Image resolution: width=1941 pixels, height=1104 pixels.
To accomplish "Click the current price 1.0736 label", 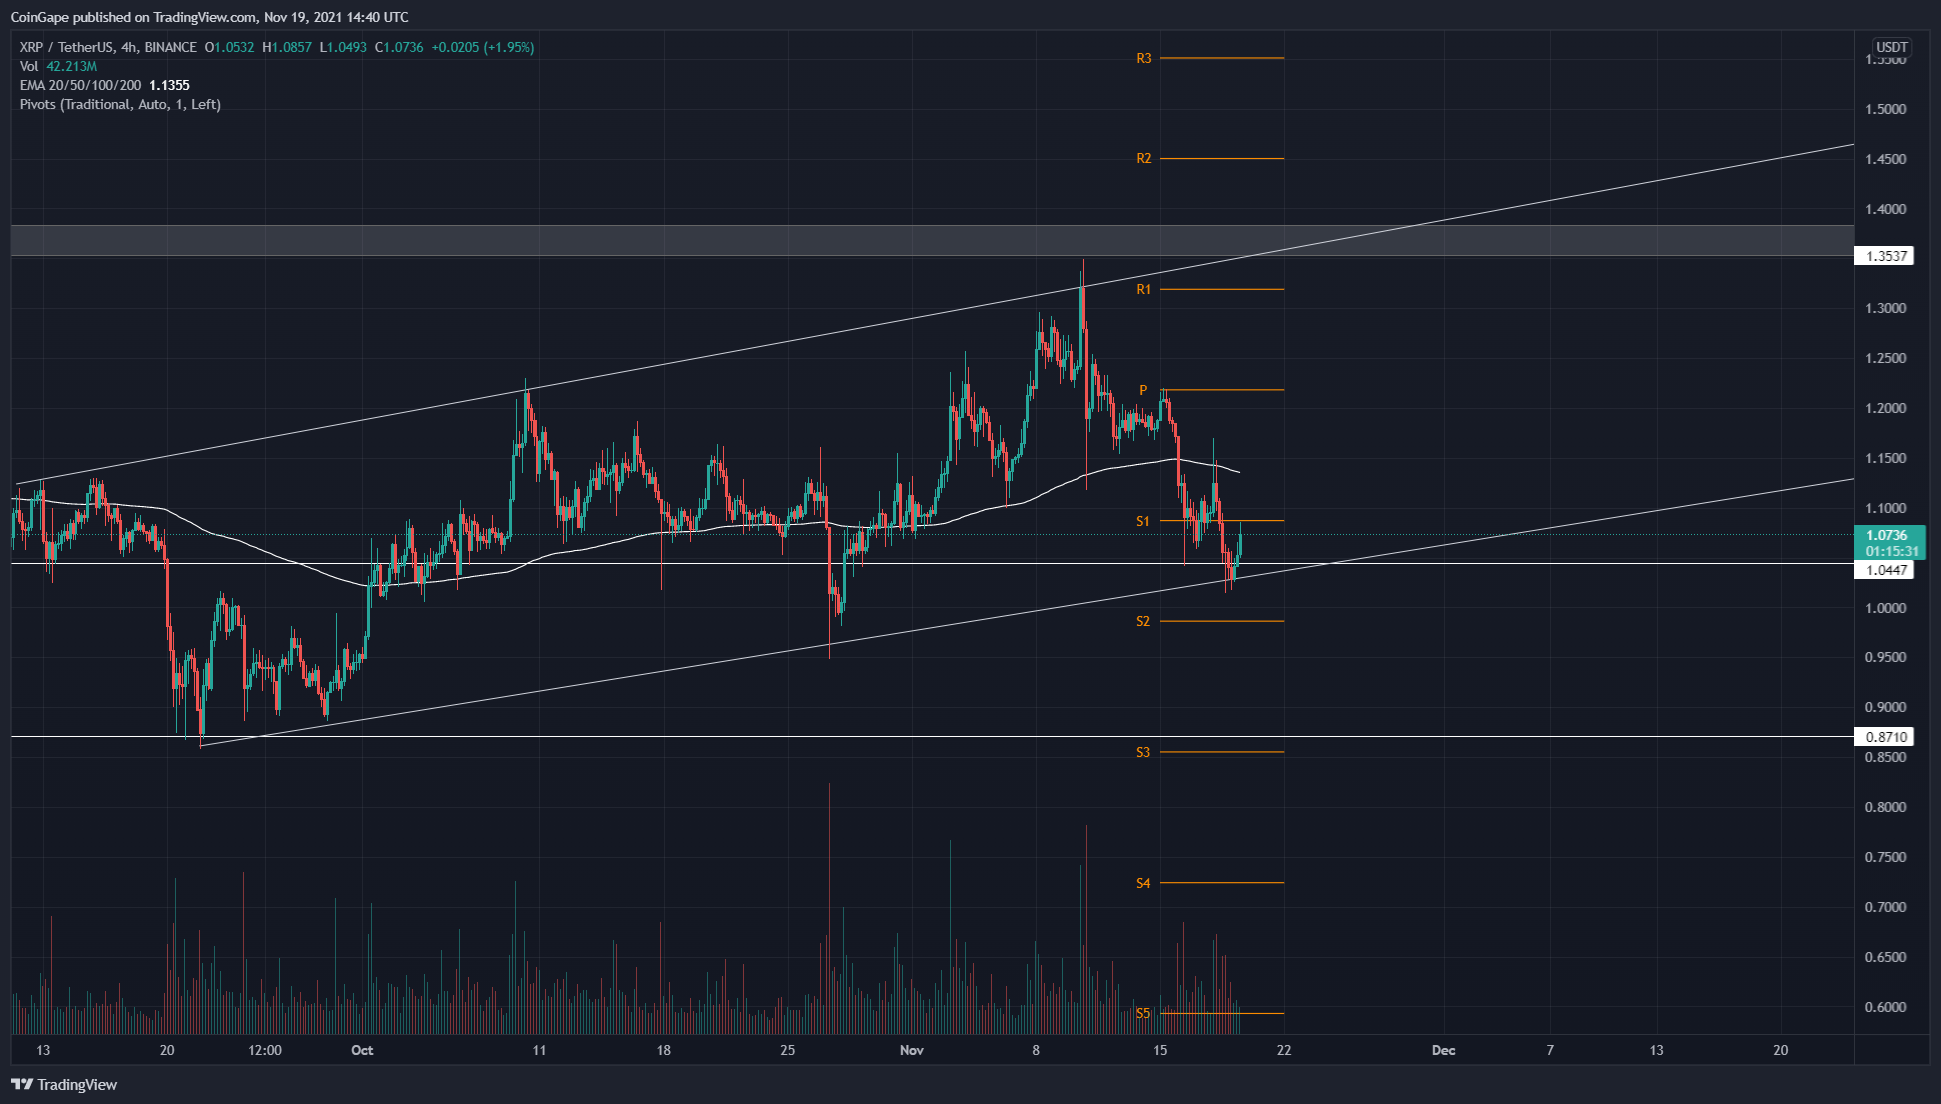I will (1886, 535).
